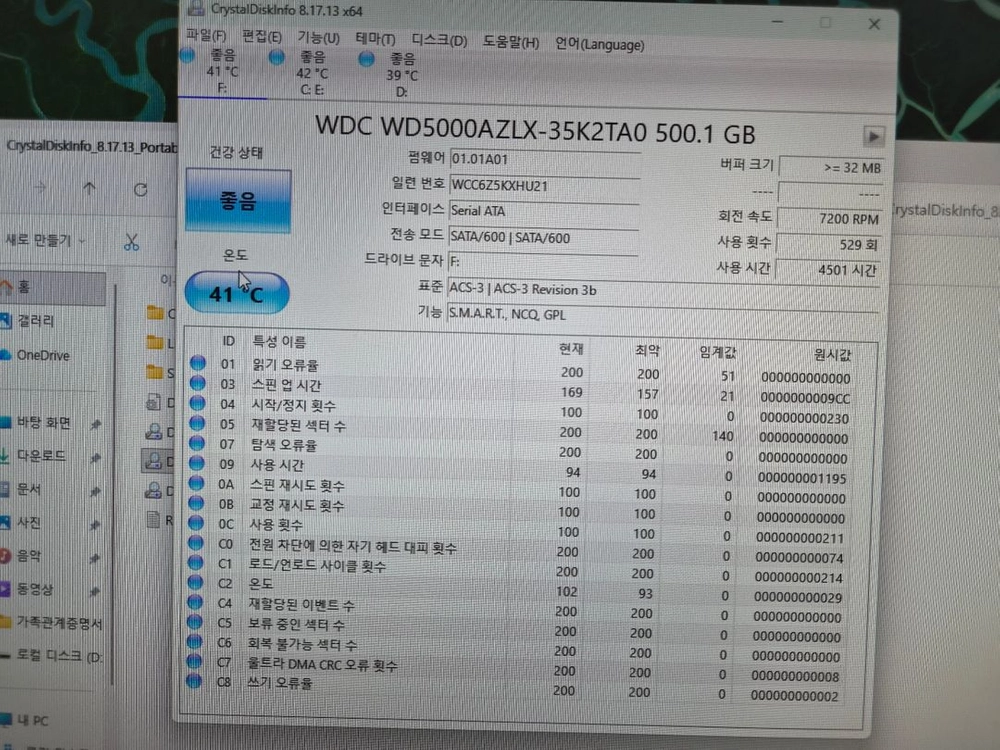Click the drive letter field F:

tap(543, 262)
